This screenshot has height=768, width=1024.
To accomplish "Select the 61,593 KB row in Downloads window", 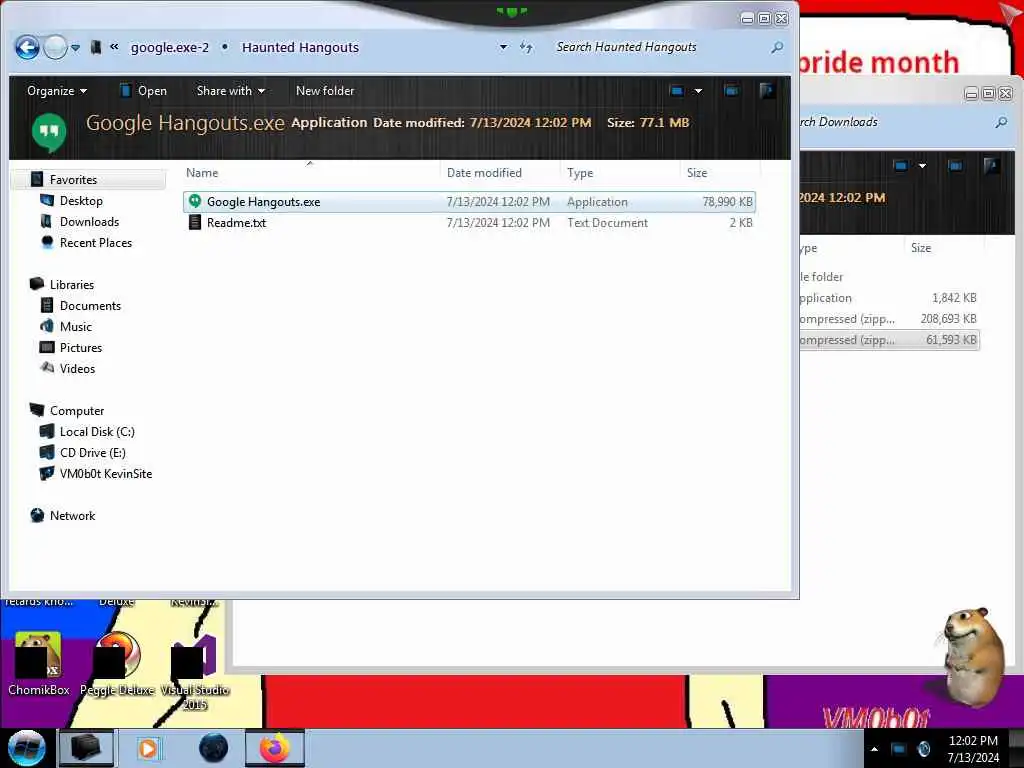I will coord(889,340).
